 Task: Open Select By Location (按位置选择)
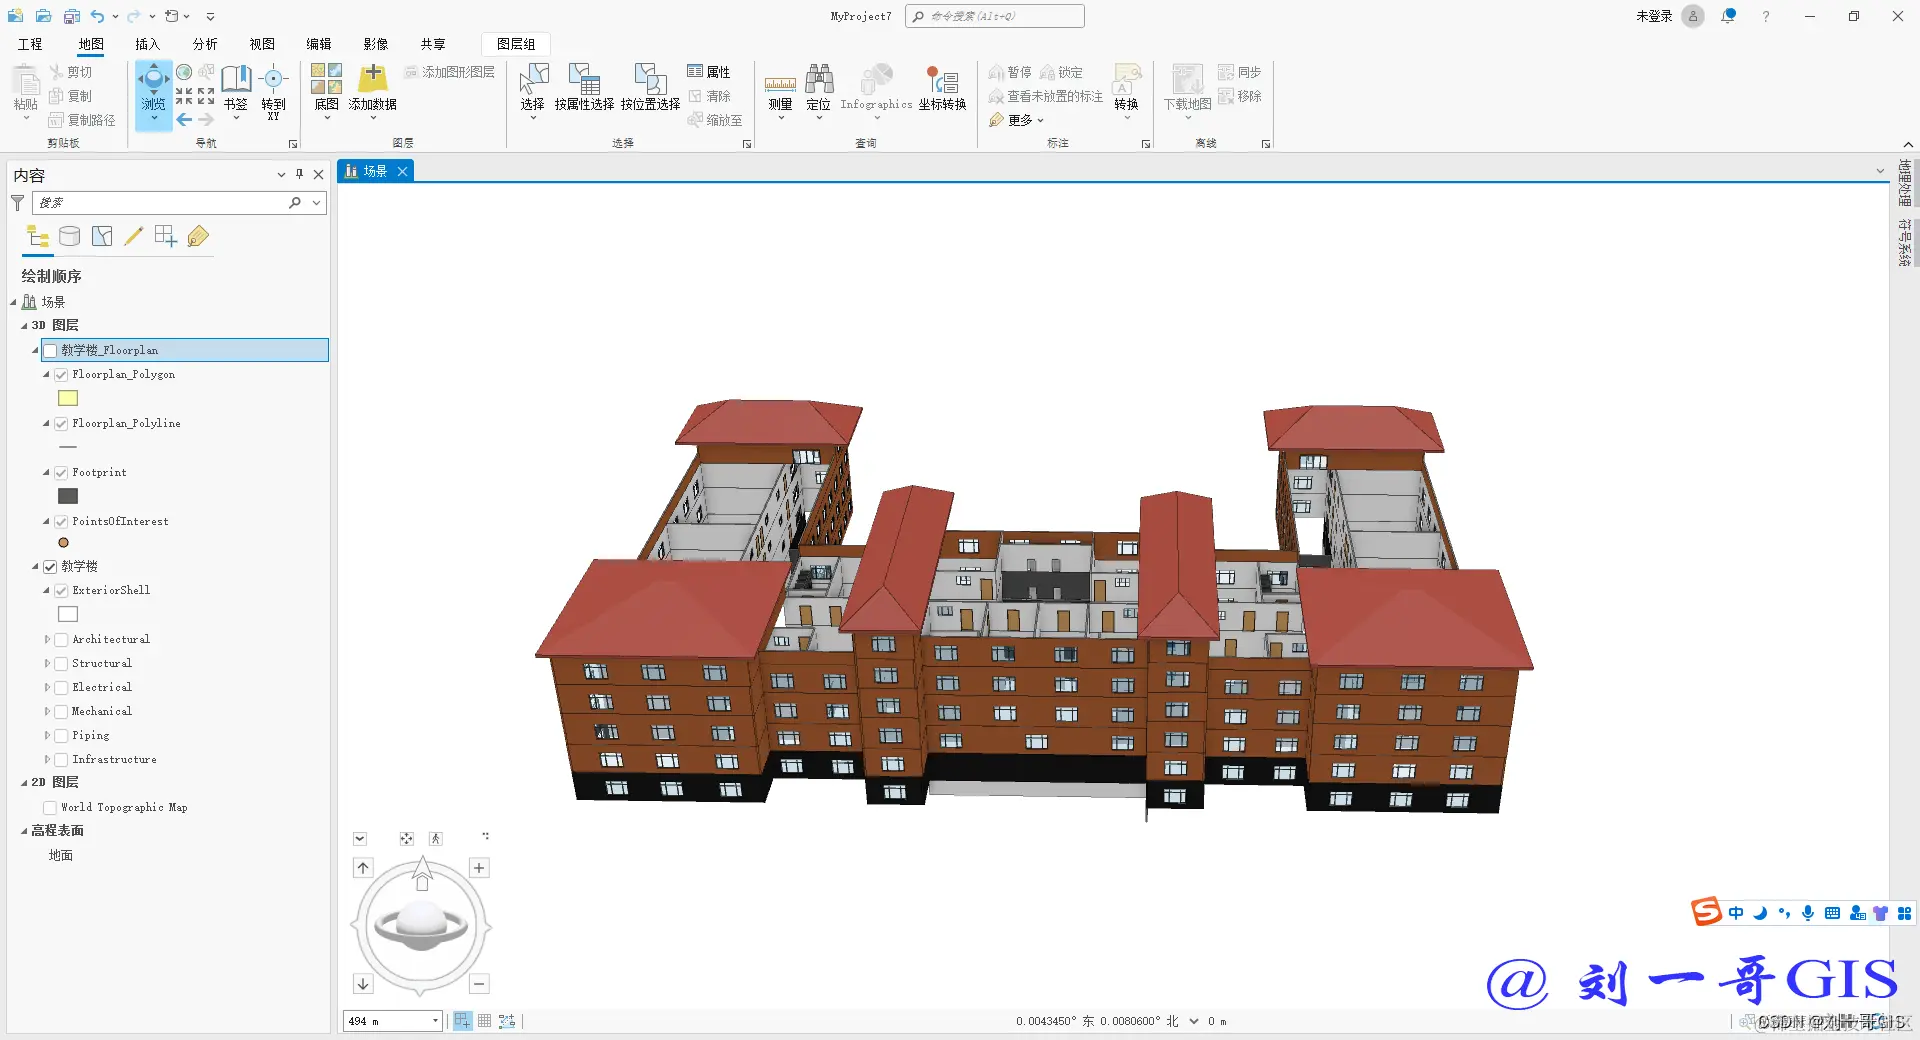click(x=650, y=88)
